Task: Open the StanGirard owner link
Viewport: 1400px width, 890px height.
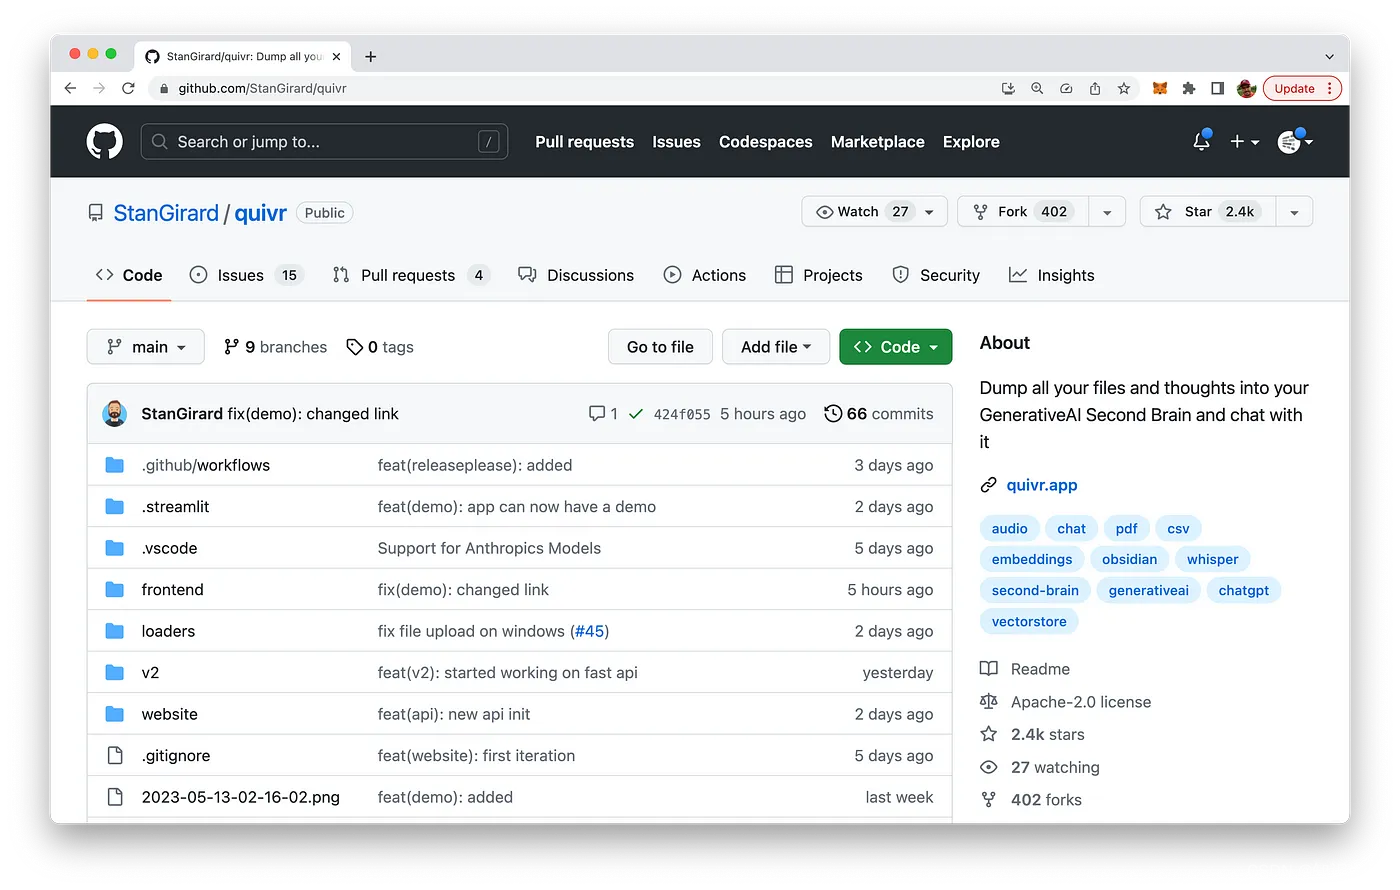Action: point(166,213)
